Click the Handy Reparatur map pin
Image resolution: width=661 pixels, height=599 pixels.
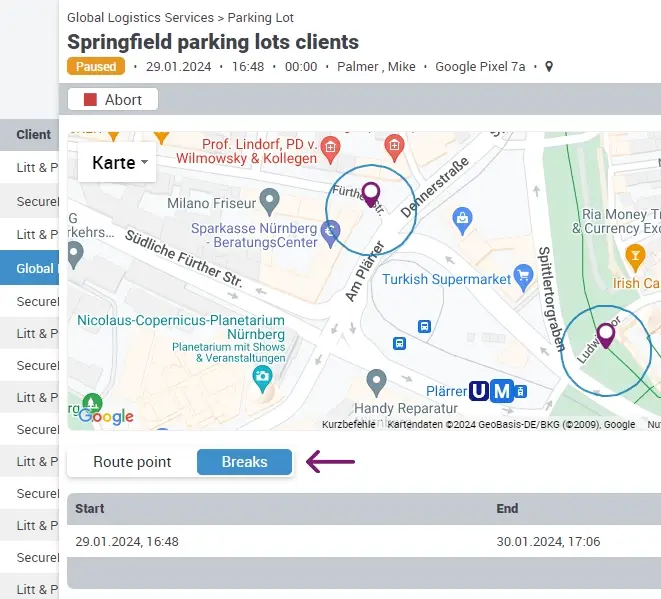point(376,381)
